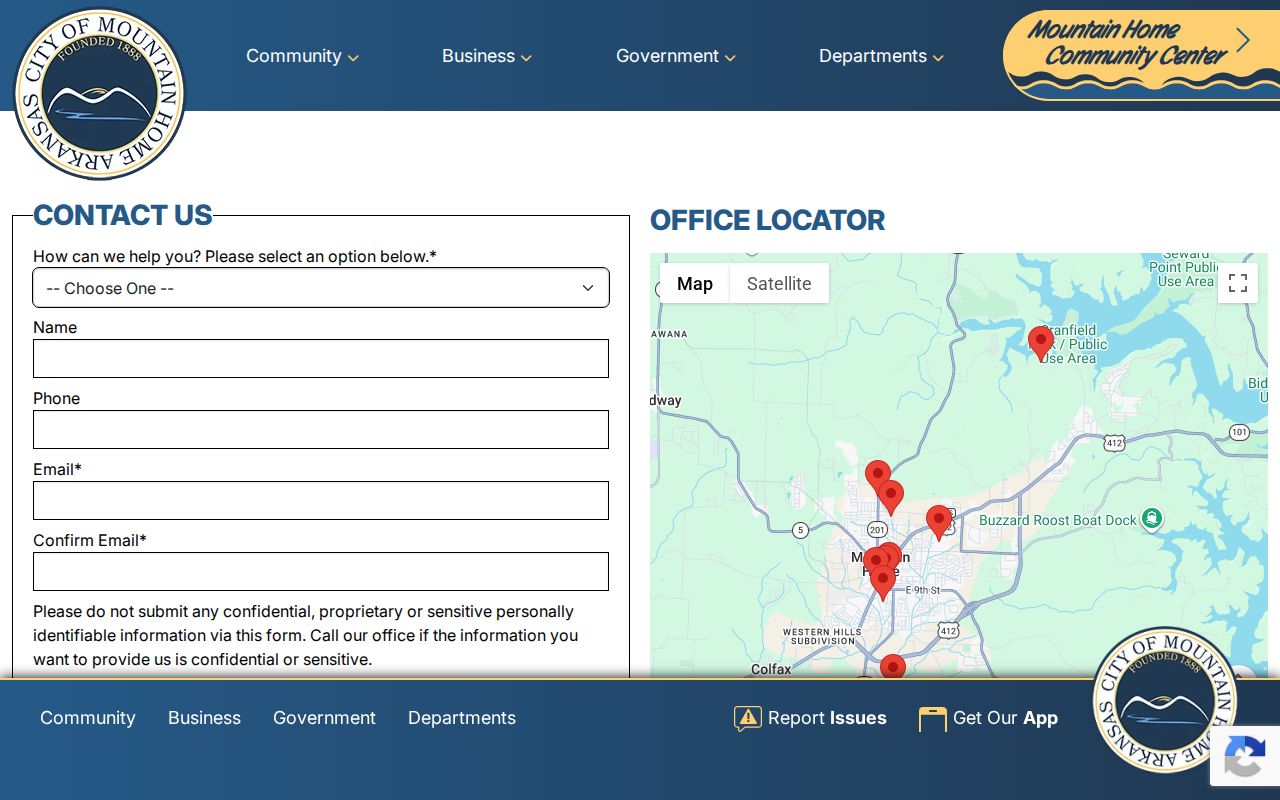The height and width of the screenshot is (800, 1280).
Task: Select the red map pin at Cranfield Public Use Area
Action: coord(1041,343)
